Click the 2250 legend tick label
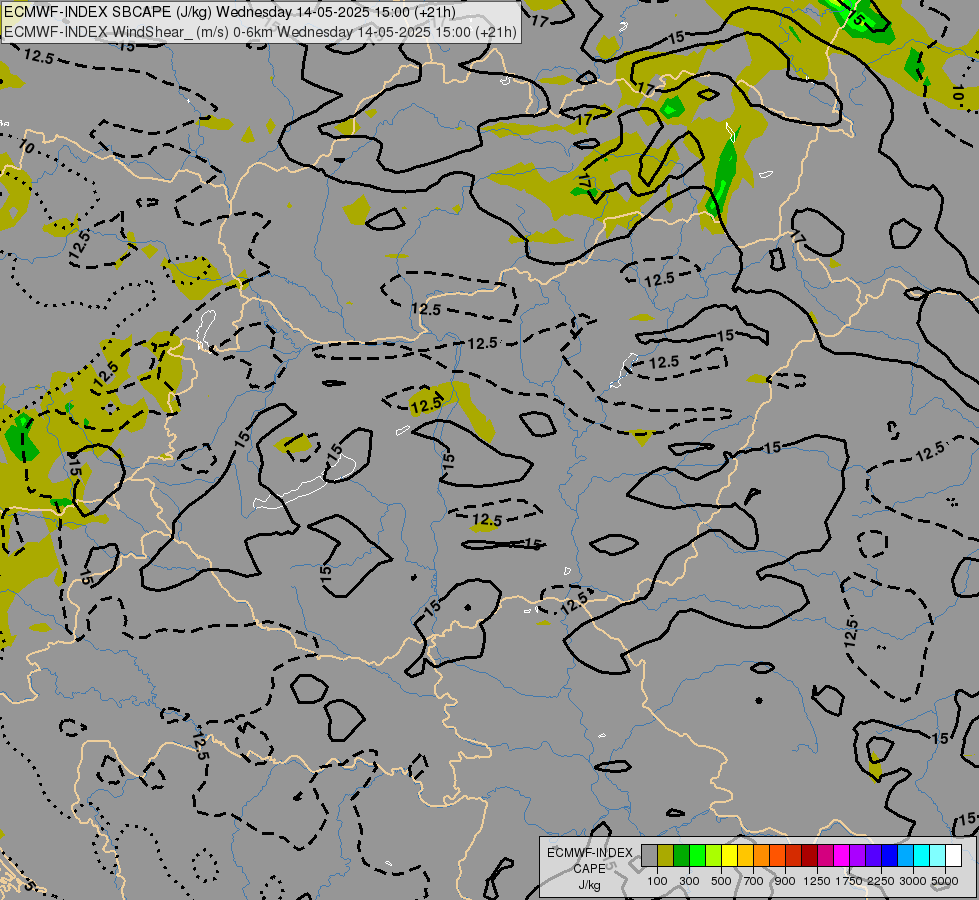 point(881,881)
